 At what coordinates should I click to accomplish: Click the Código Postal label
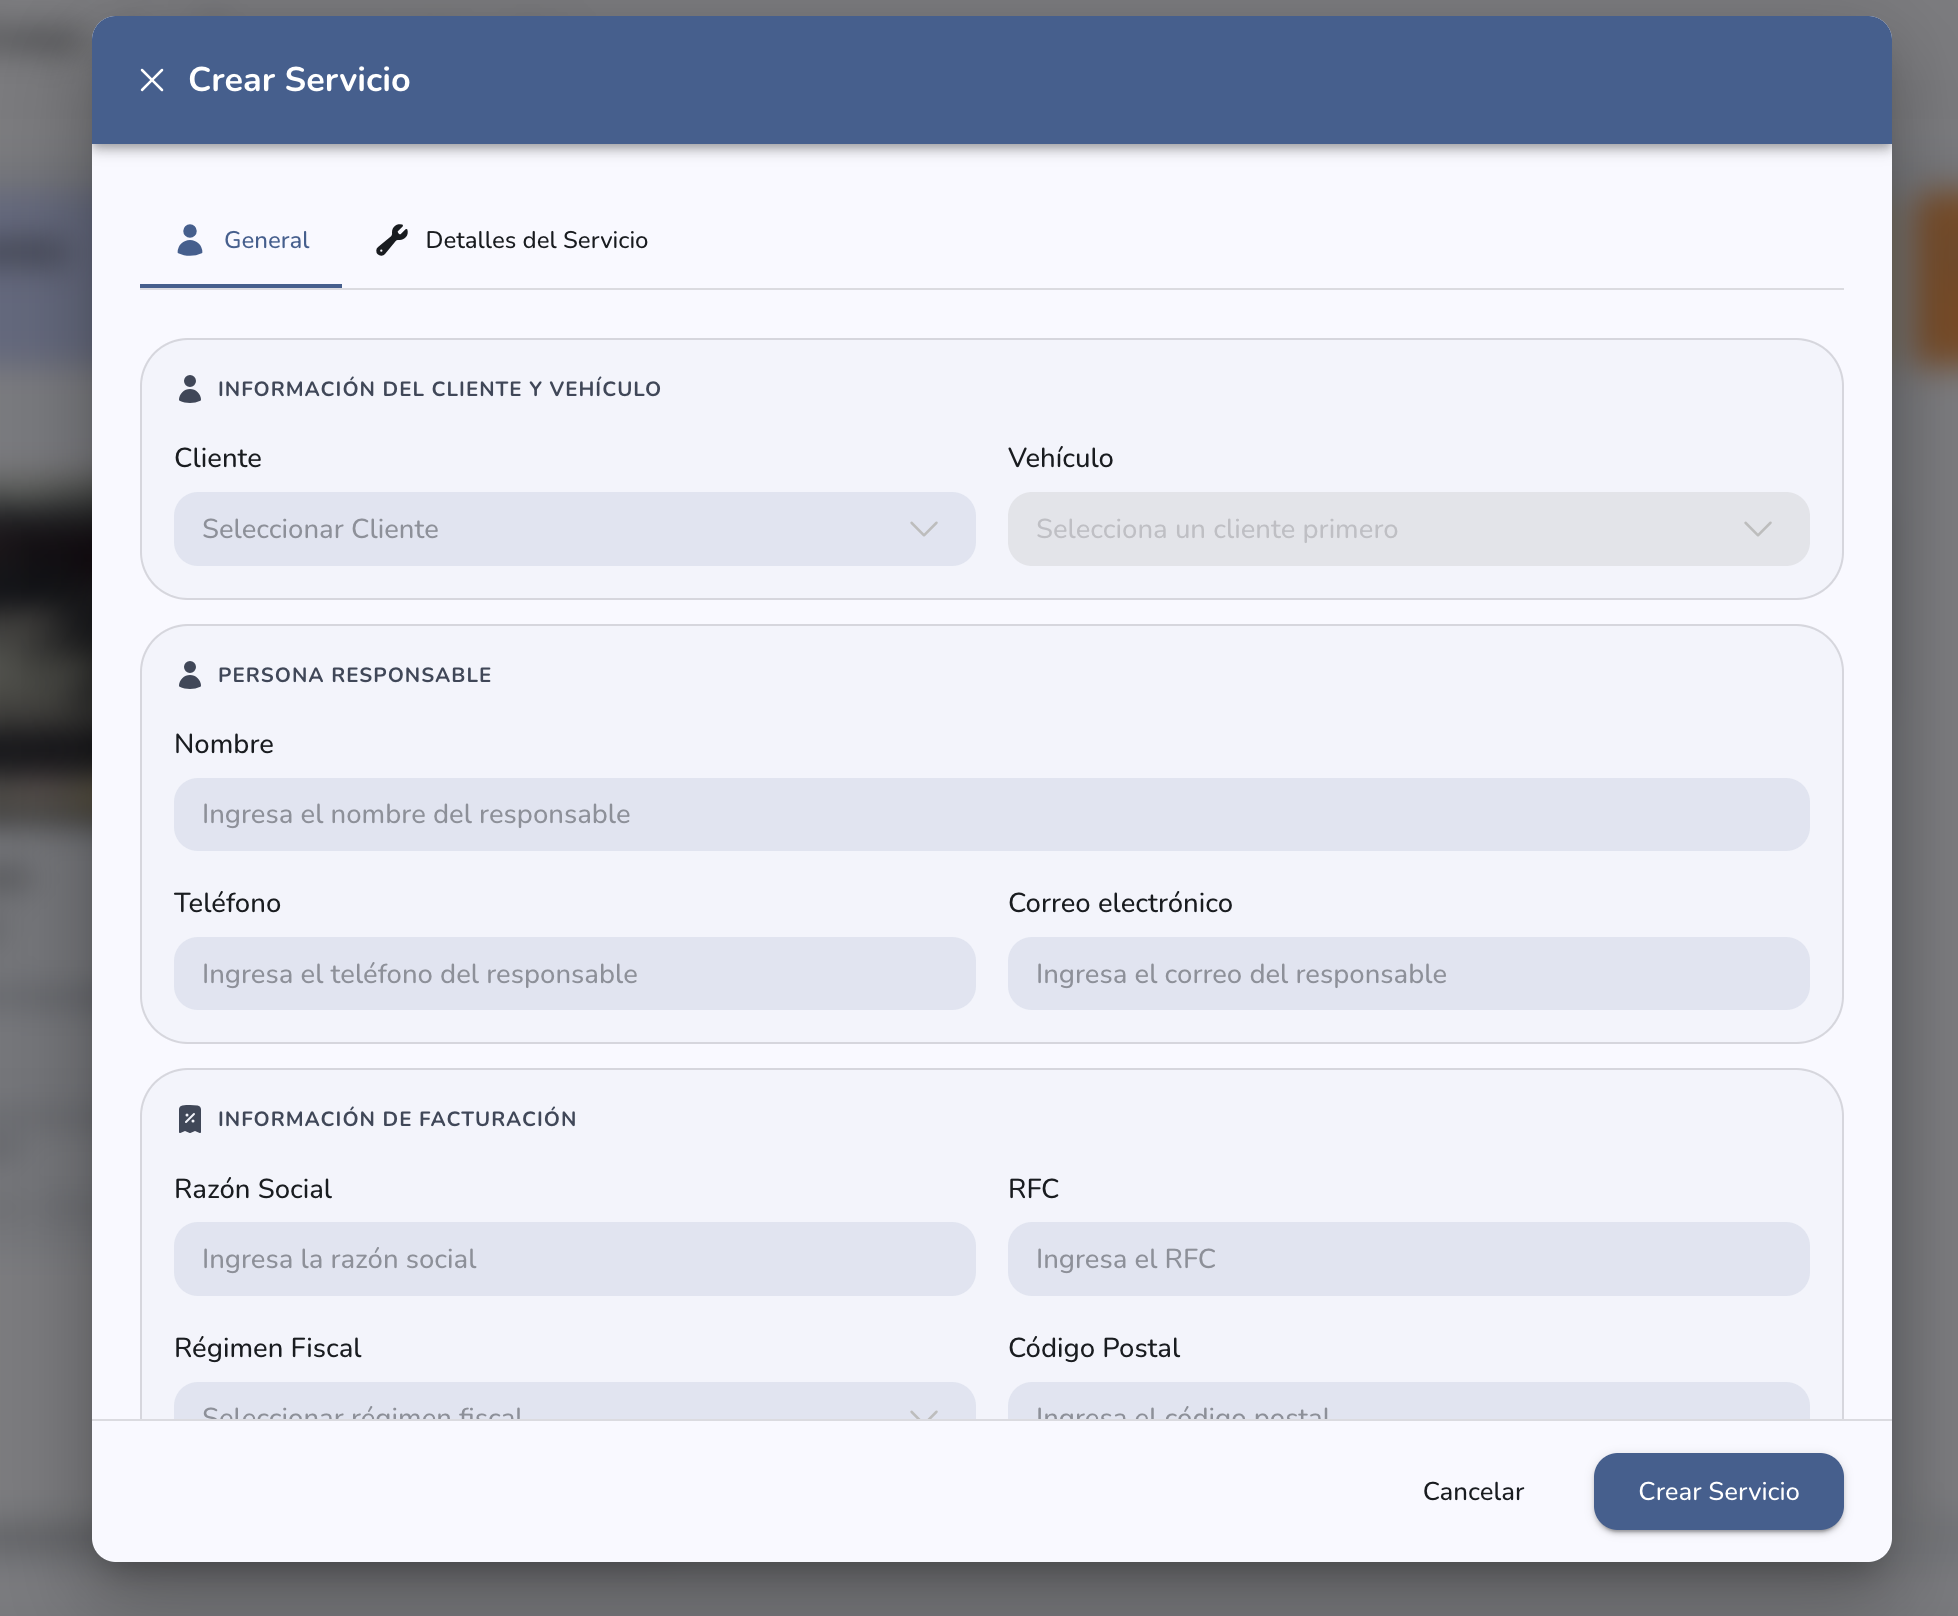[x=1094, y=1348]
